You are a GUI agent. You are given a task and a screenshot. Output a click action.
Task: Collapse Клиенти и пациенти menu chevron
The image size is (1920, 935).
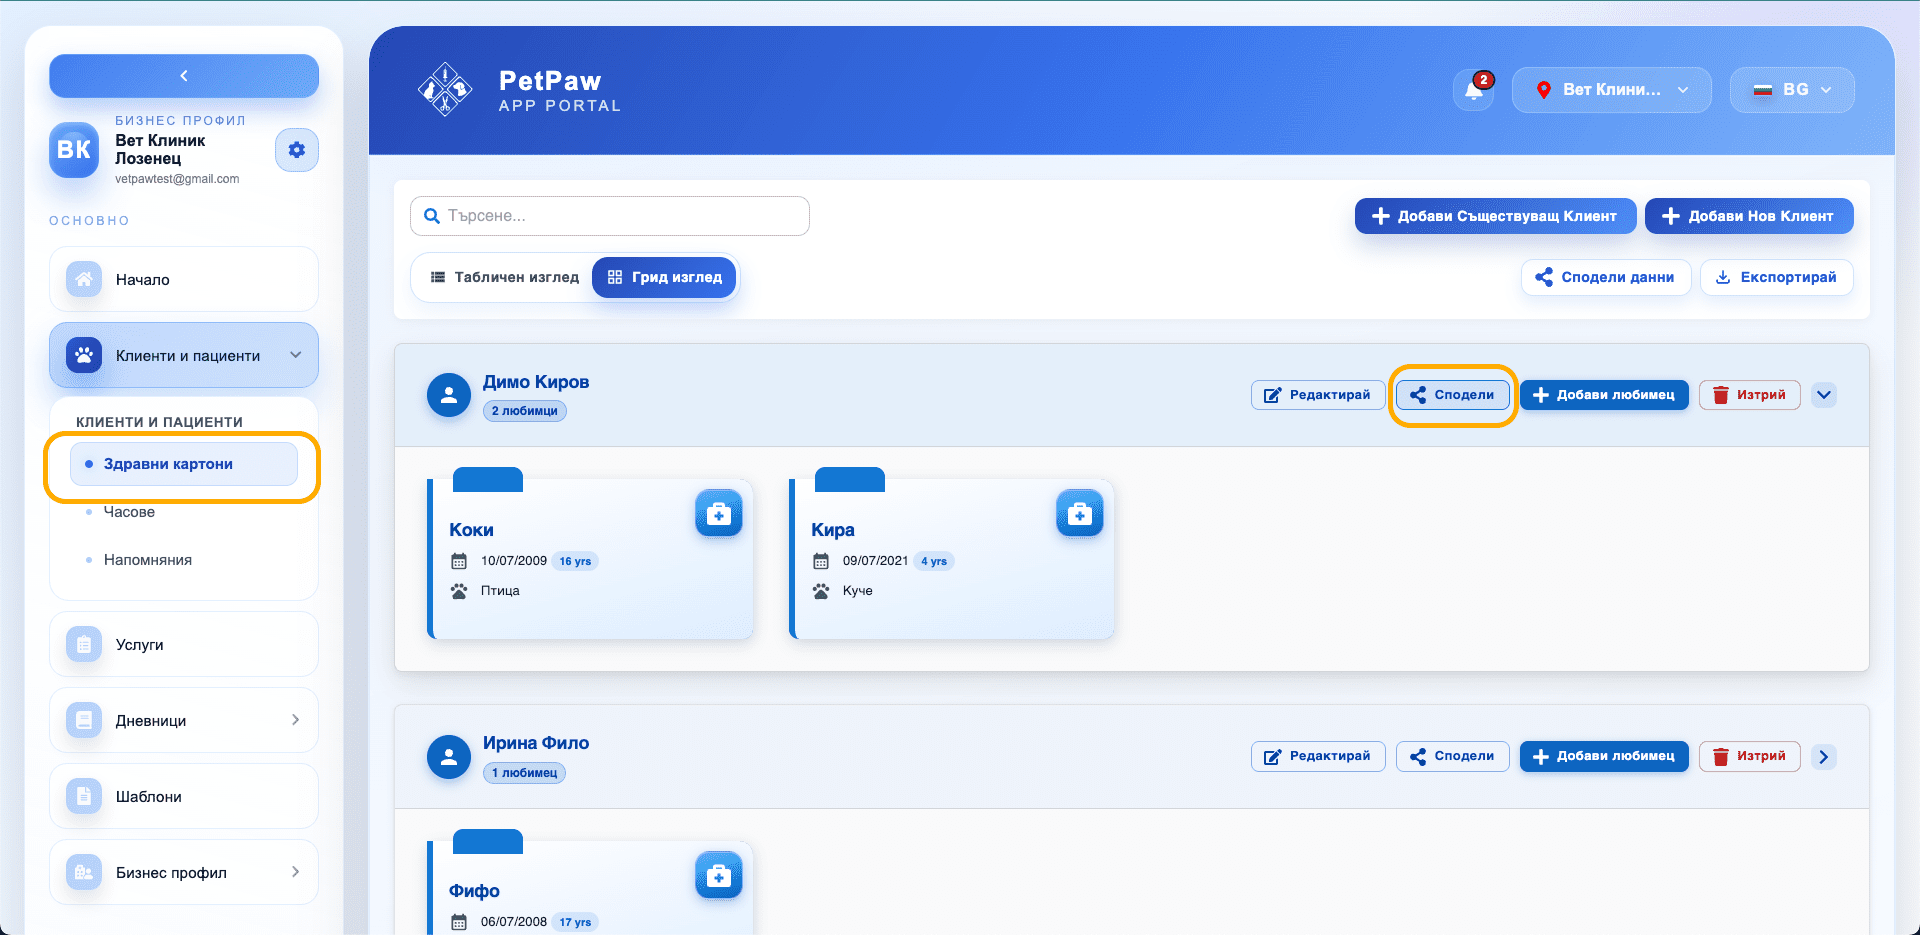point(296,355)
